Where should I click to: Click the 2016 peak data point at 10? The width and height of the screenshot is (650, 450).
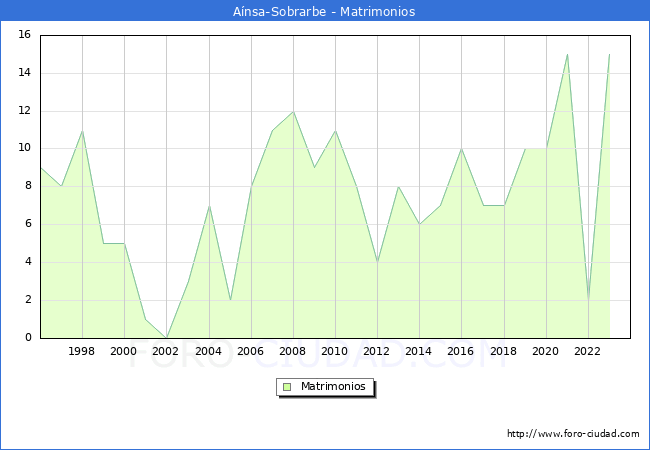pyautogui.click(x=461, y=149)
